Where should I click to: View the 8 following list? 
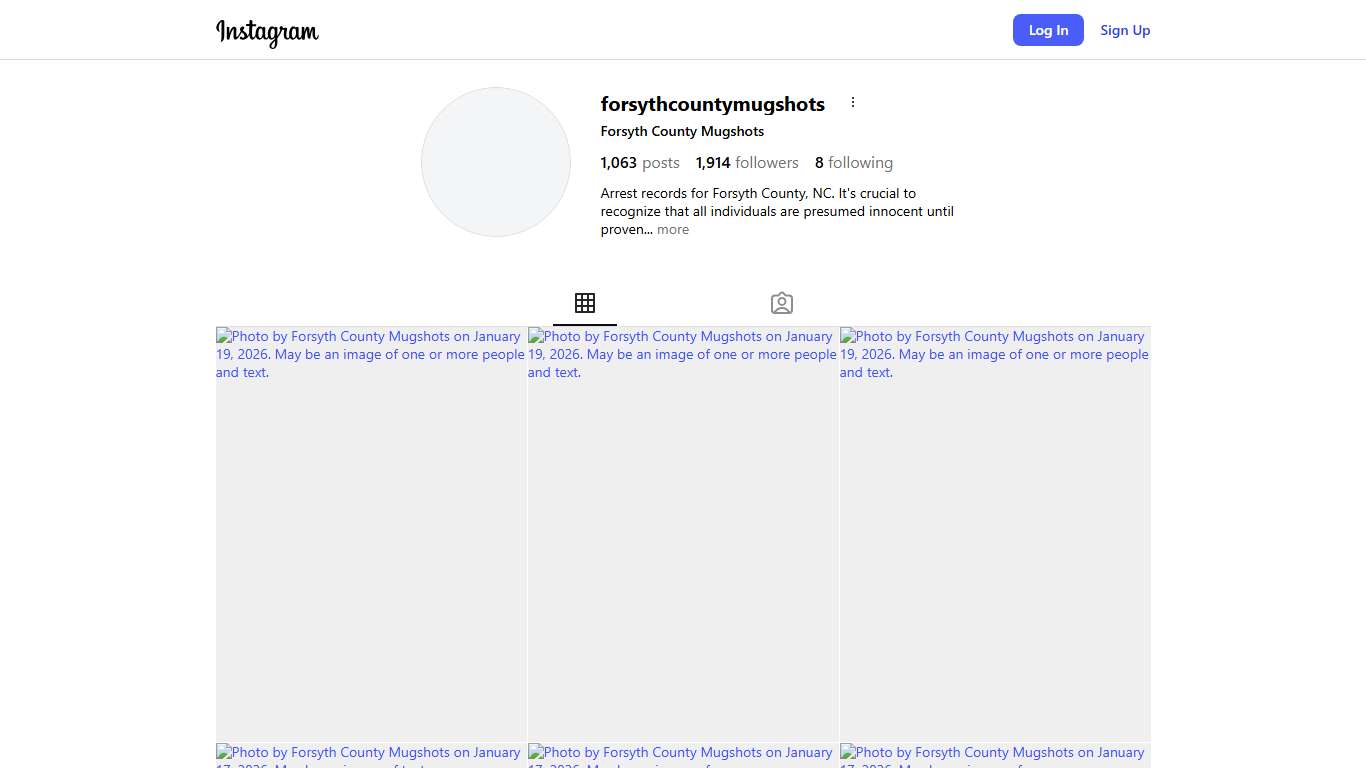(x=853, y=163)
